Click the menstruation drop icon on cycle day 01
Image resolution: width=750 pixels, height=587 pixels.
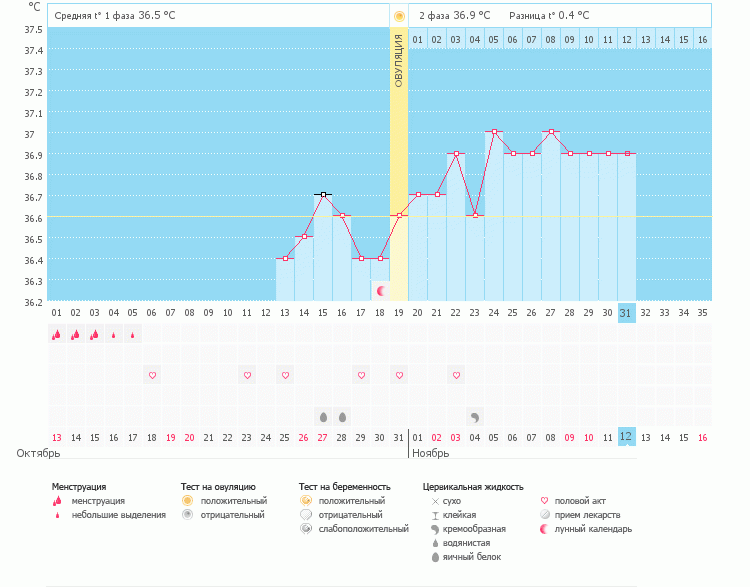tap(57, 335)
